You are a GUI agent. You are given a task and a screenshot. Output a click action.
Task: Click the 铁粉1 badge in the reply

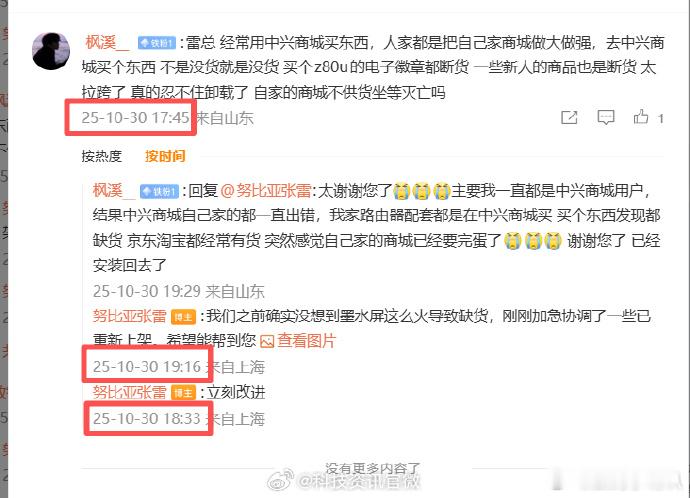pyautogui.click(x=159, y=191)
